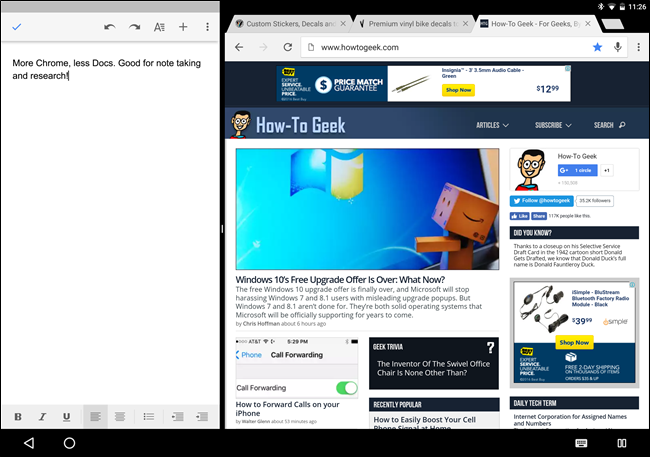Click the Google +1 button
This screenshot has height=457, width=650.
[x=607, y=170]
